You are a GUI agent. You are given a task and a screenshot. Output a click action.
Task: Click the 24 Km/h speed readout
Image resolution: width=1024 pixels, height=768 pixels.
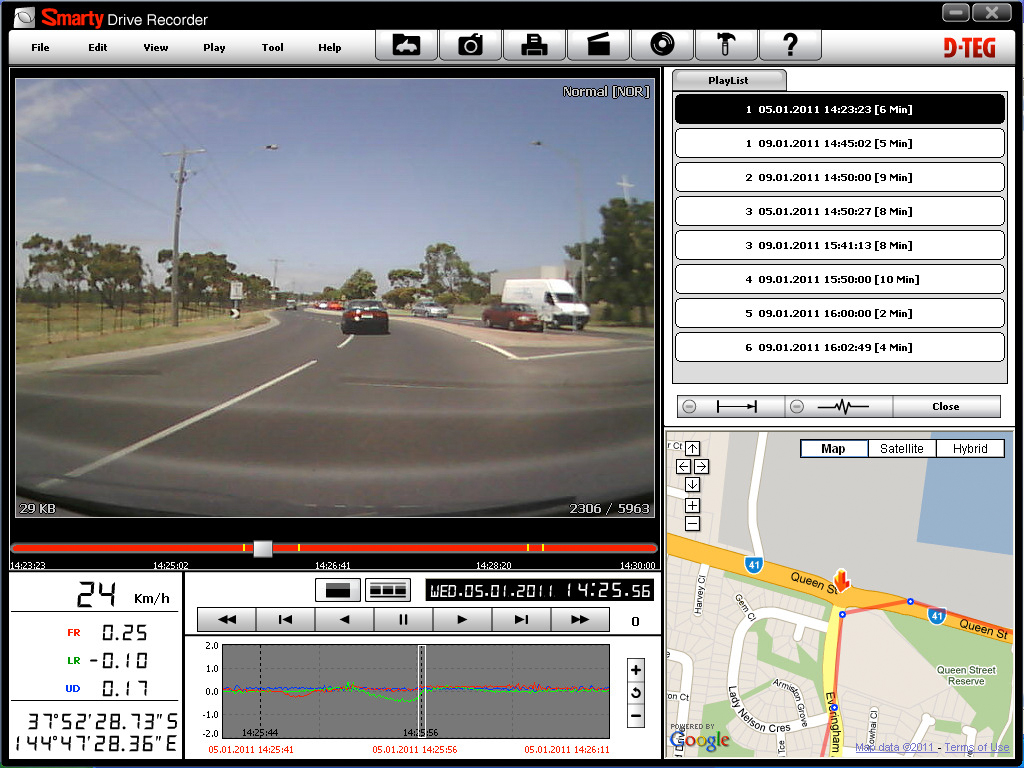pyautogui.click(x=123, y=595)
